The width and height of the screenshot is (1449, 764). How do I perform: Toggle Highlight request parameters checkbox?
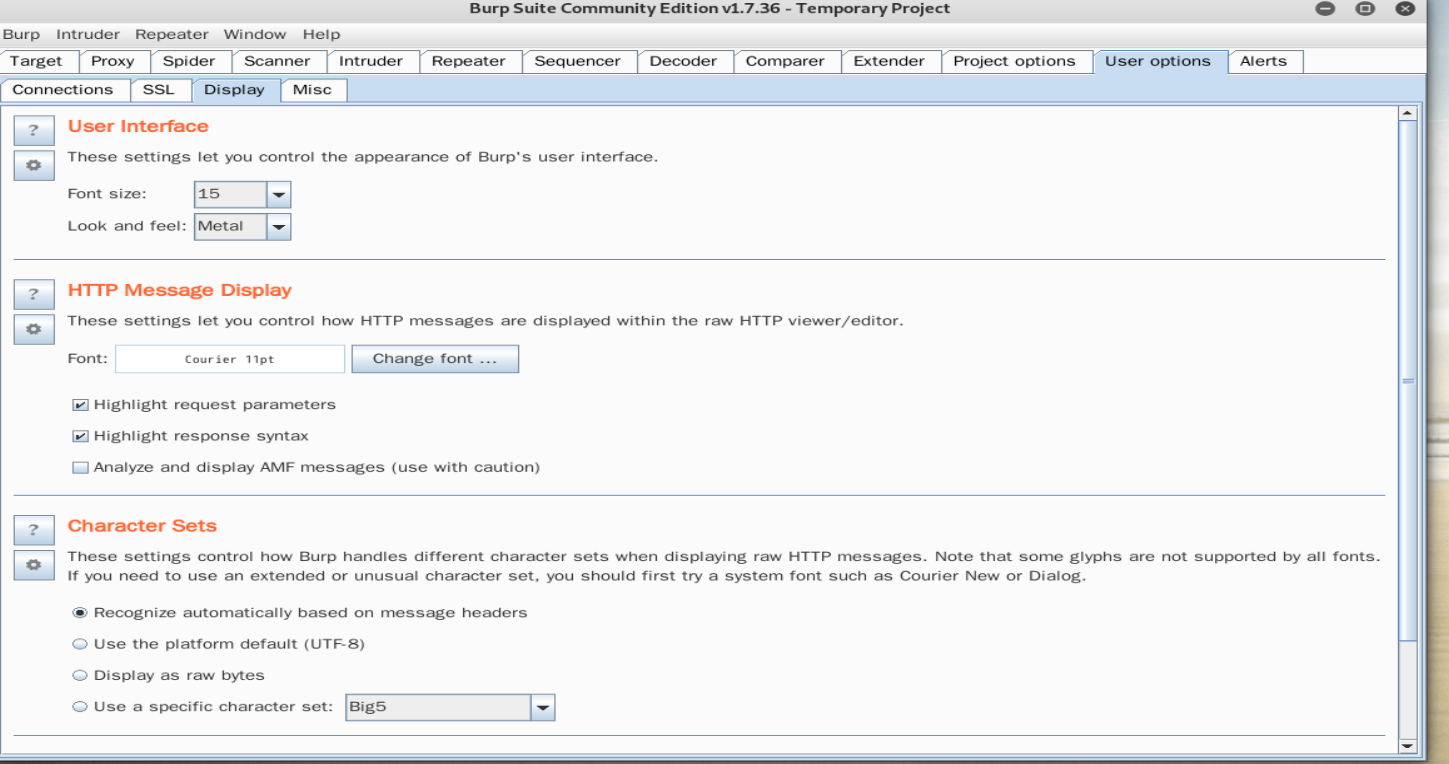80,405
